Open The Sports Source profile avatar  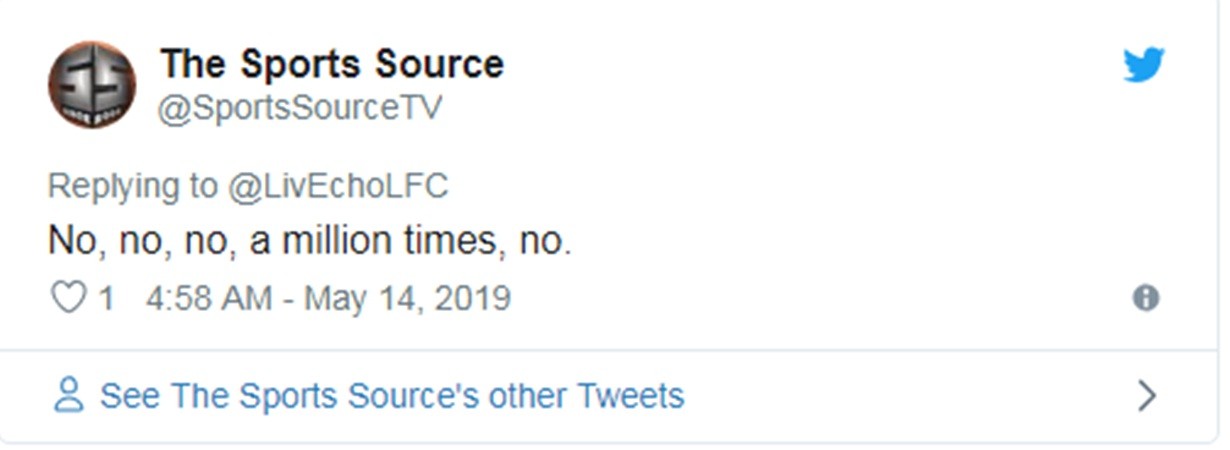coord(92,85)
